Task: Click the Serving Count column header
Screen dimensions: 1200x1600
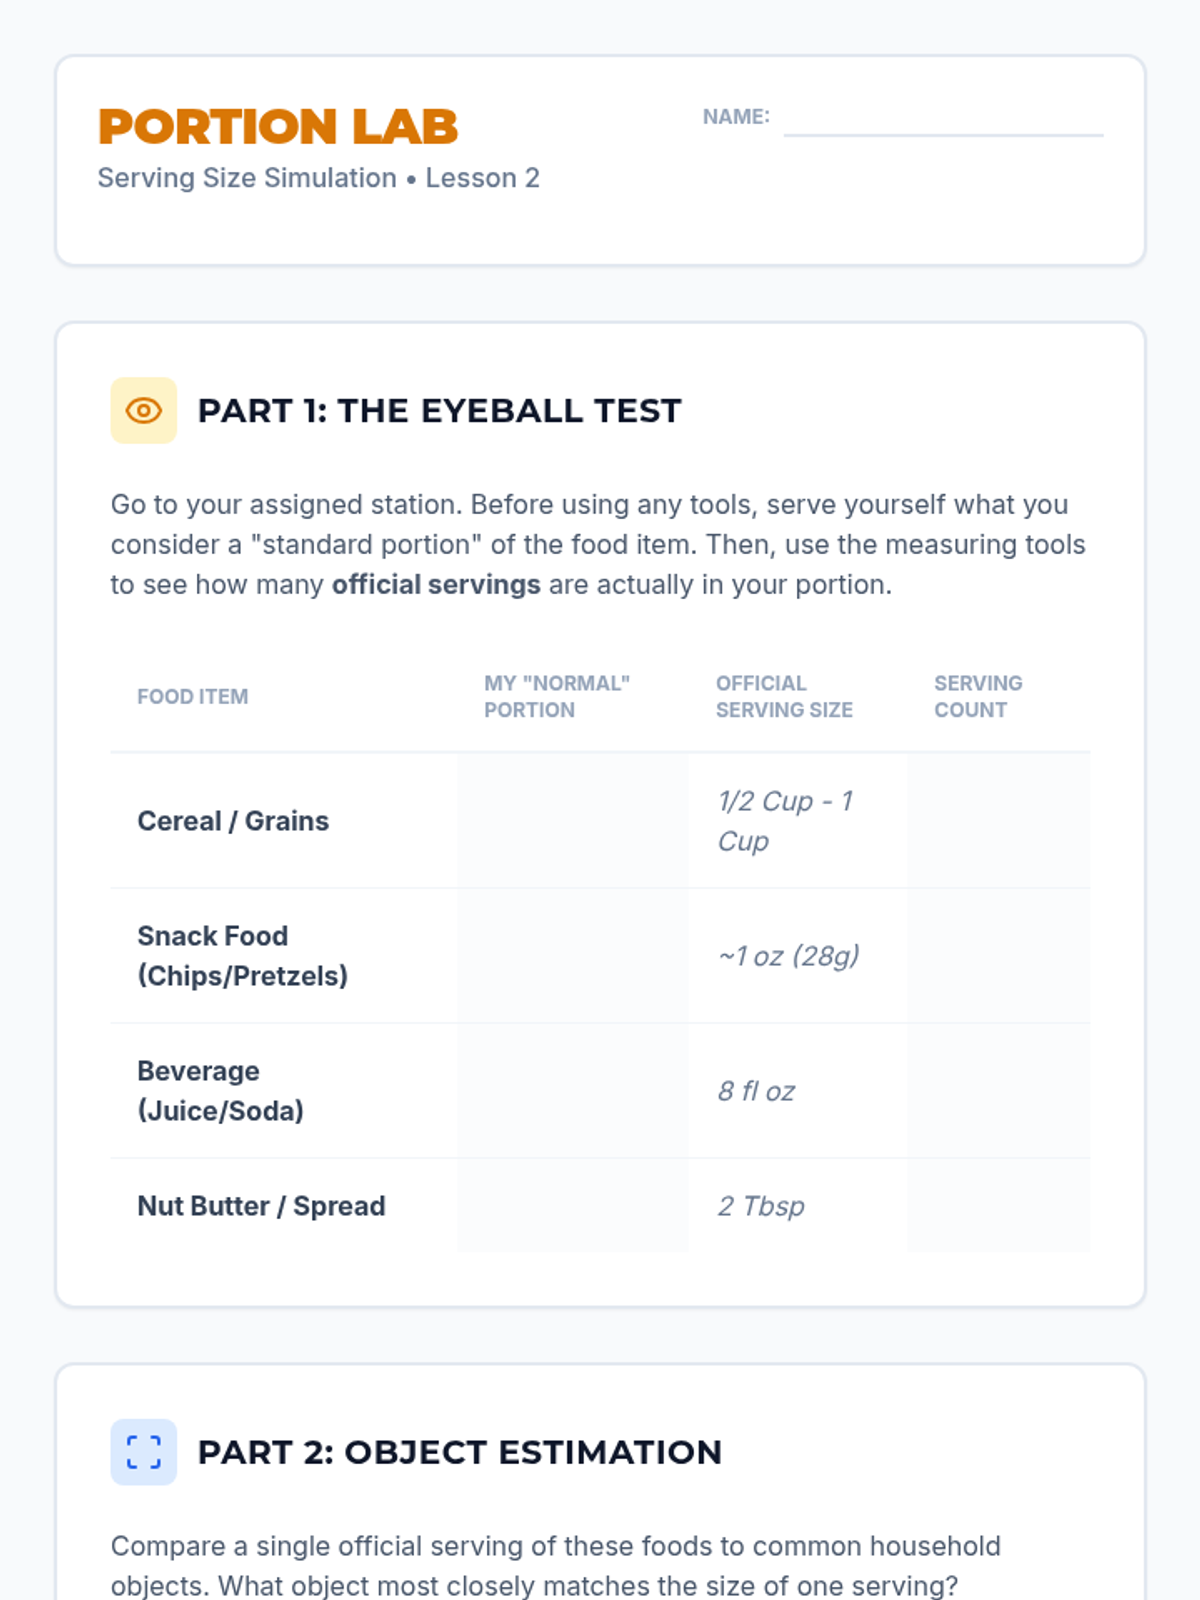Action: click(x=978, y=697)
